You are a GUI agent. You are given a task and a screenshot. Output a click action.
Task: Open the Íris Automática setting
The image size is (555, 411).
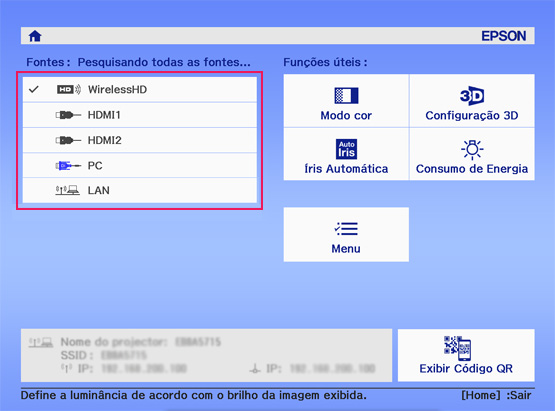pyautogui.click(x=346, y=154)
